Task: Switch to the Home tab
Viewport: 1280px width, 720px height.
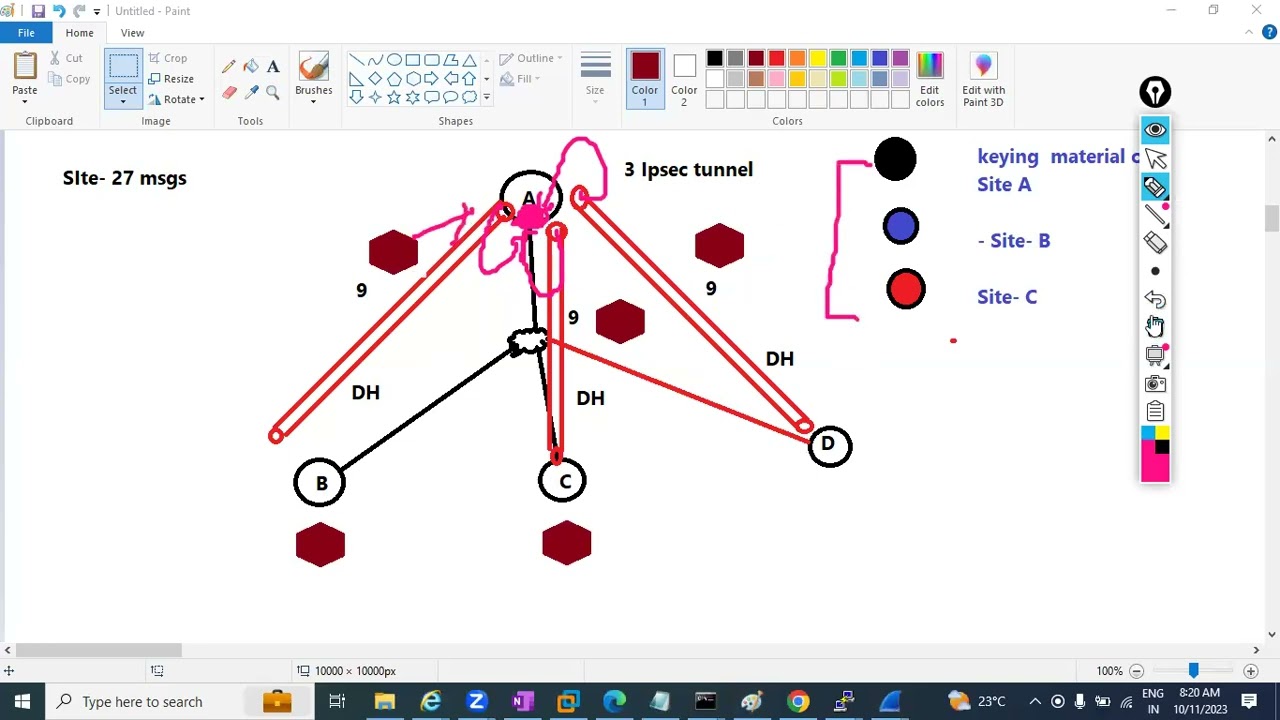Action: point(79,33)
